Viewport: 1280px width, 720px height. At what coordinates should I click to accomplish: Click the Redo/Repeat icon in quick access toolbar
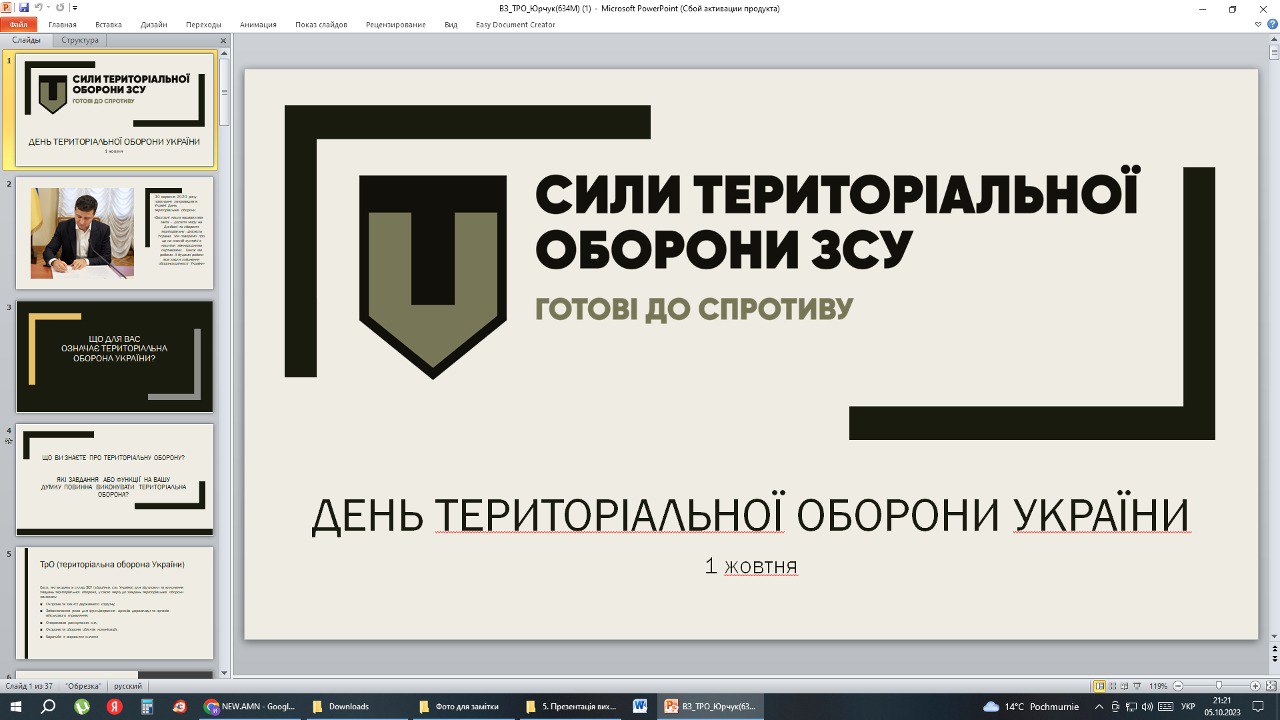[60, 7]
